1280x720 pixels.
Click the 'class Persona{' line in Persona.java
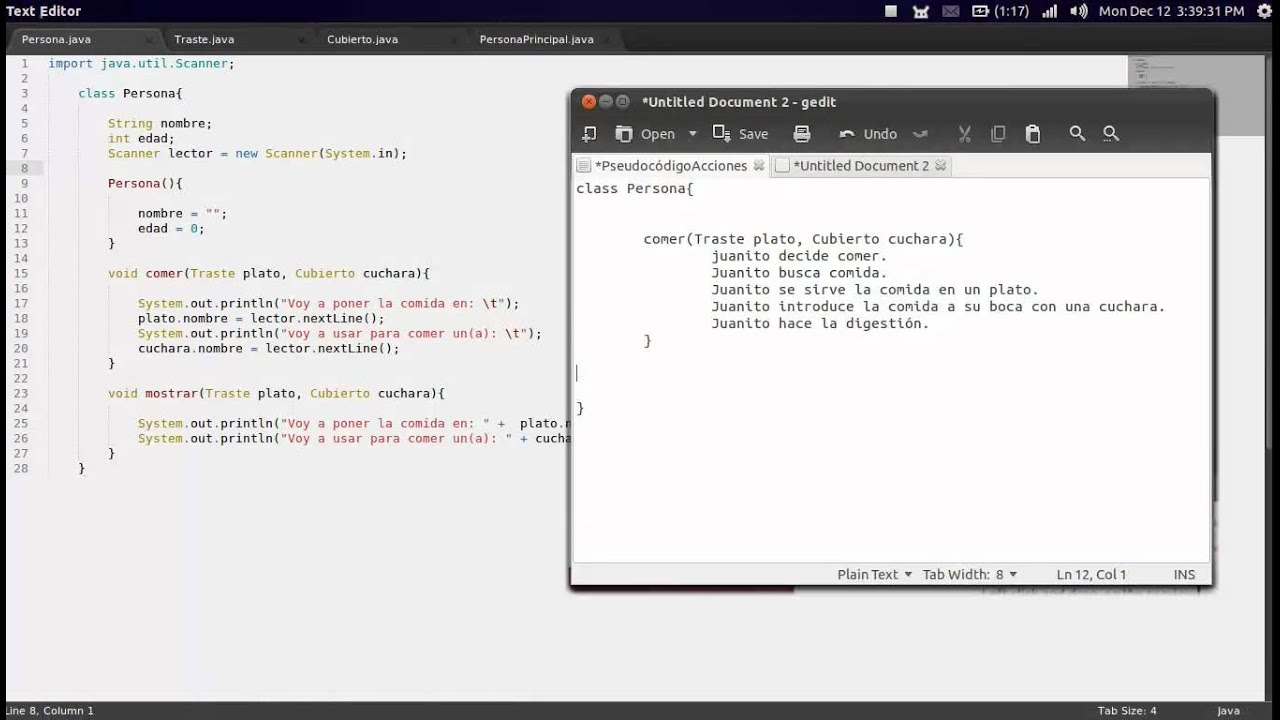130,93
